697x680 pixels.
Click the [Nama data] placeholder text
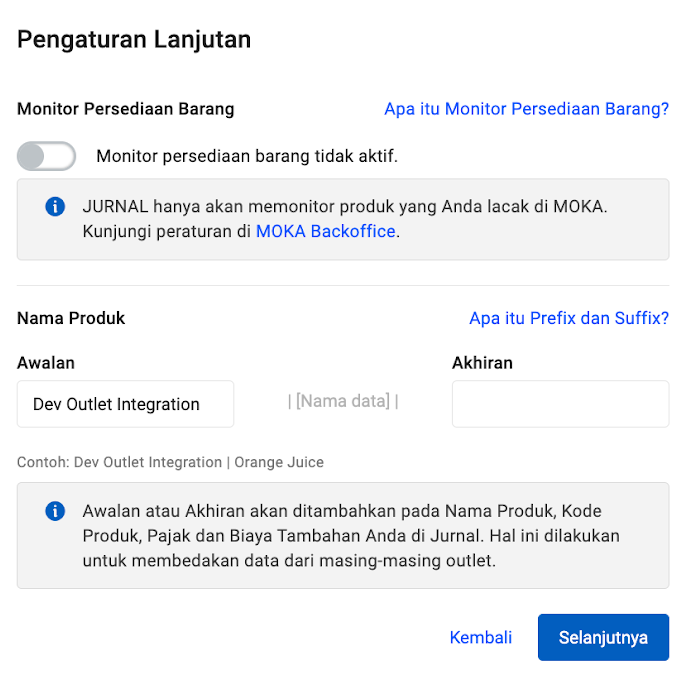tap(343, 401)
